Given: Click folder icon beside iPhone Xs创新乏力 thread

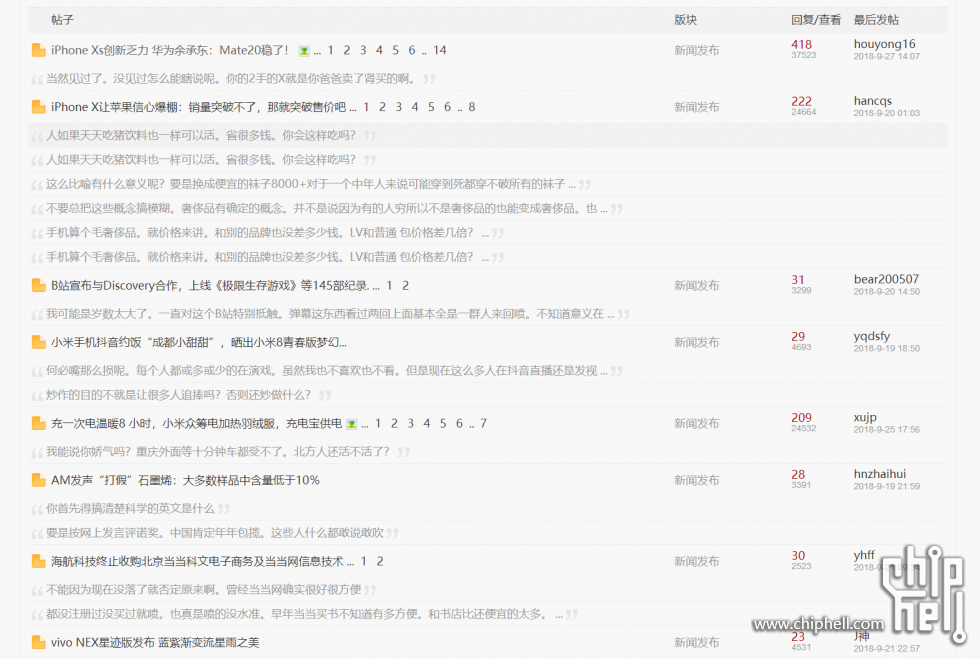Looking at the screenshot, I should click(39, 50).
